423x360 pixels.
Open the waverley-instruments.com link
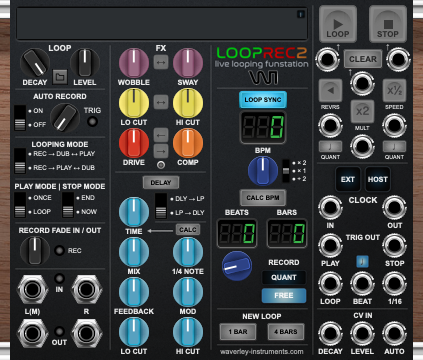[262, 352]
